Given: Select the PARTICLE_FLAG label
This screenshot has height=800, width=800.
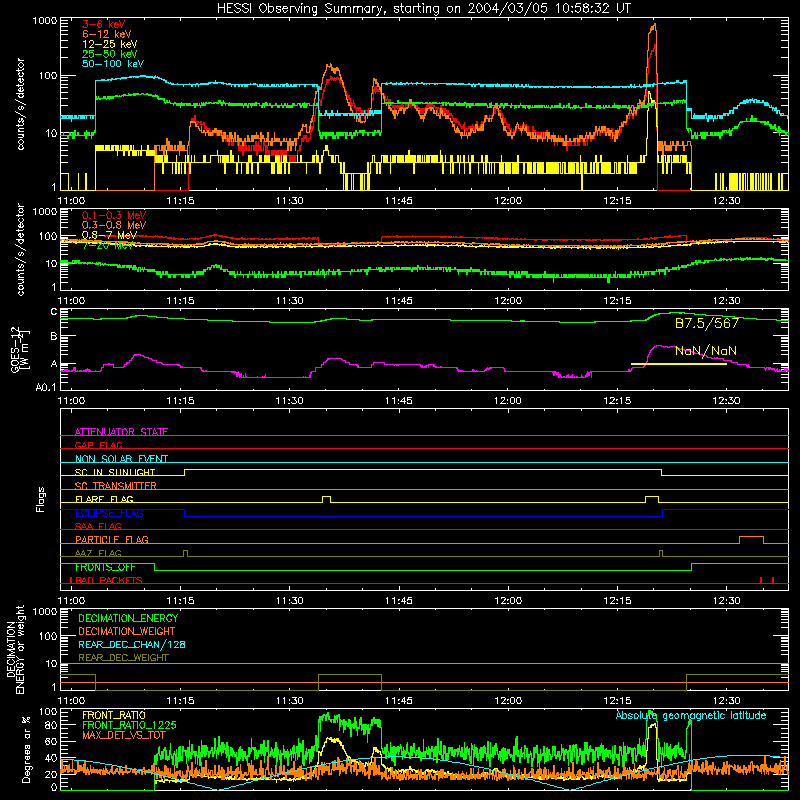Looking at the screenshot, I should pos(112,539).
